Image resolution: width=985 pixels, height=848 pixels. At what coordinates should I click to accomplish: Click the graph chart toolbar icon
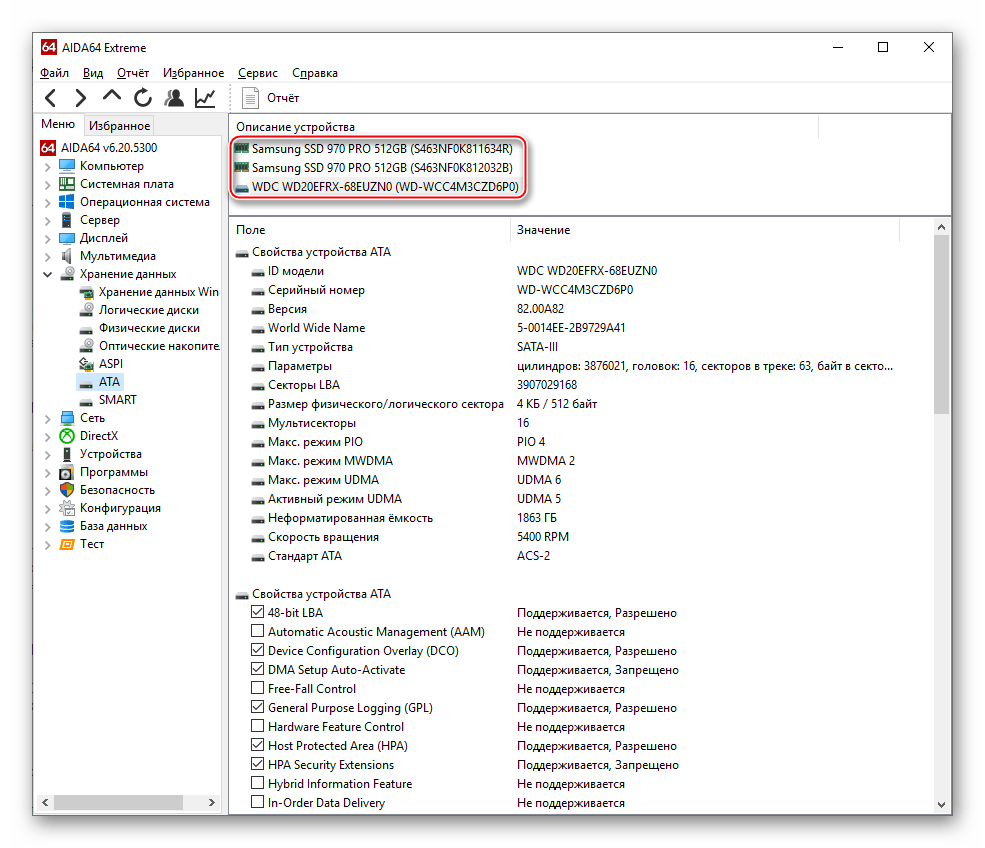(x=204, y=98)
